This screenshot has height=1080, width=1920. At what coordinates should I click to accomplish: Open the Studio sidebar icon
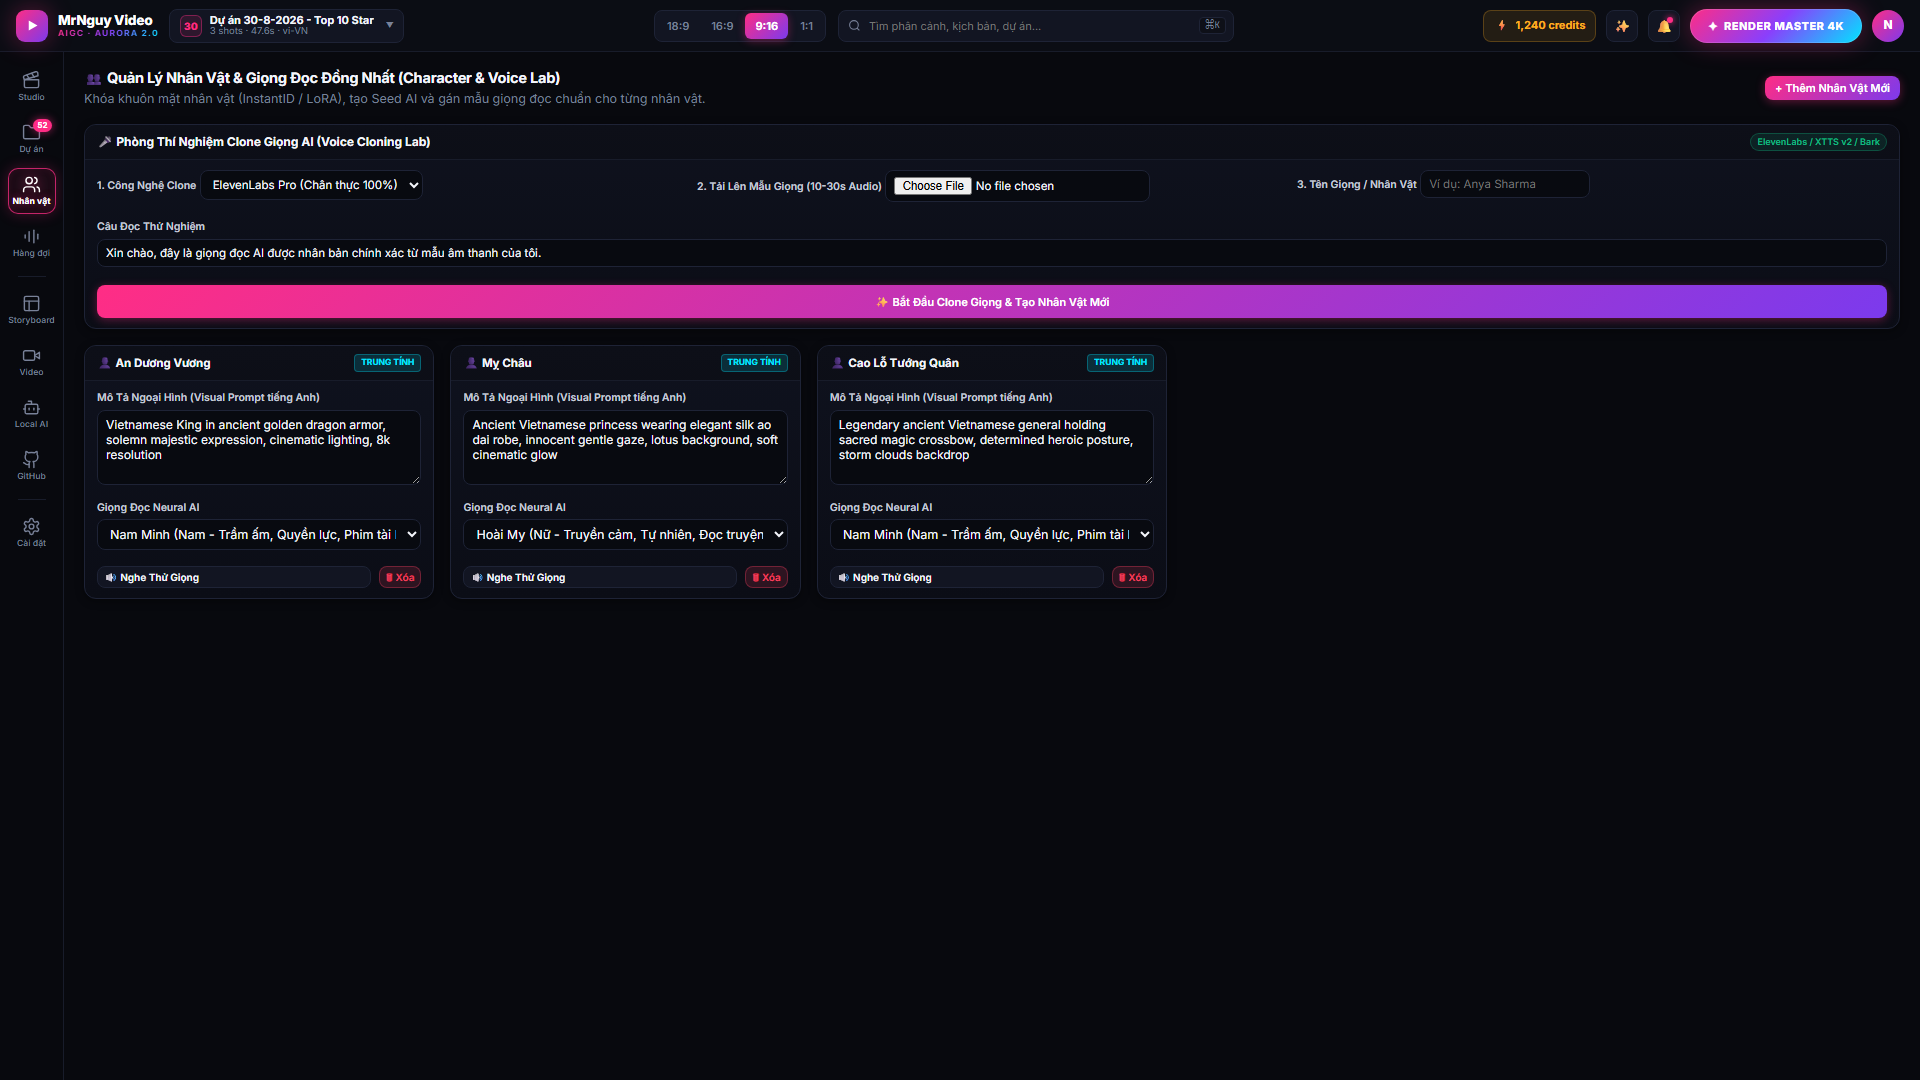[x=31, y=86]
